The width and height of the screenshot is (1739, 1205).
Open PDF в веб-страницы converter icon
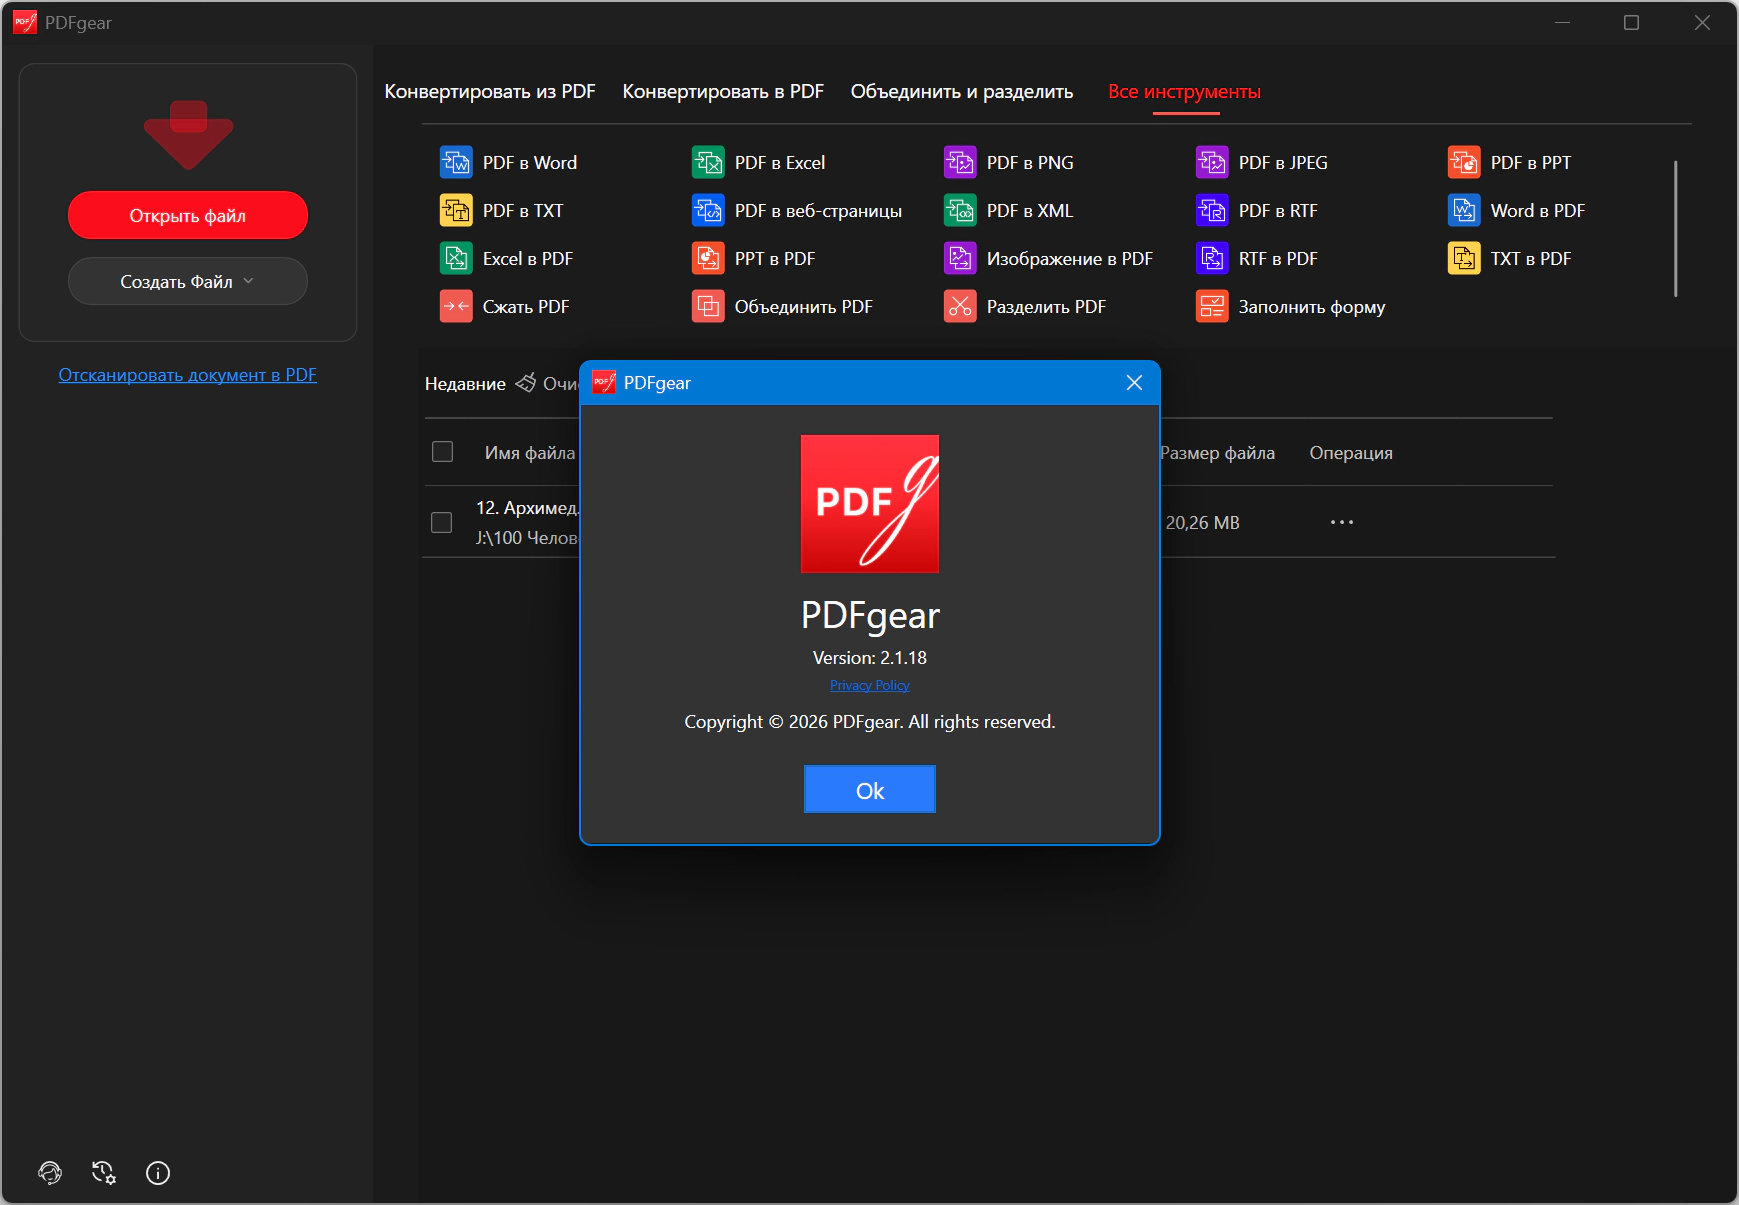pyautogui.click(x=708, y=210)
